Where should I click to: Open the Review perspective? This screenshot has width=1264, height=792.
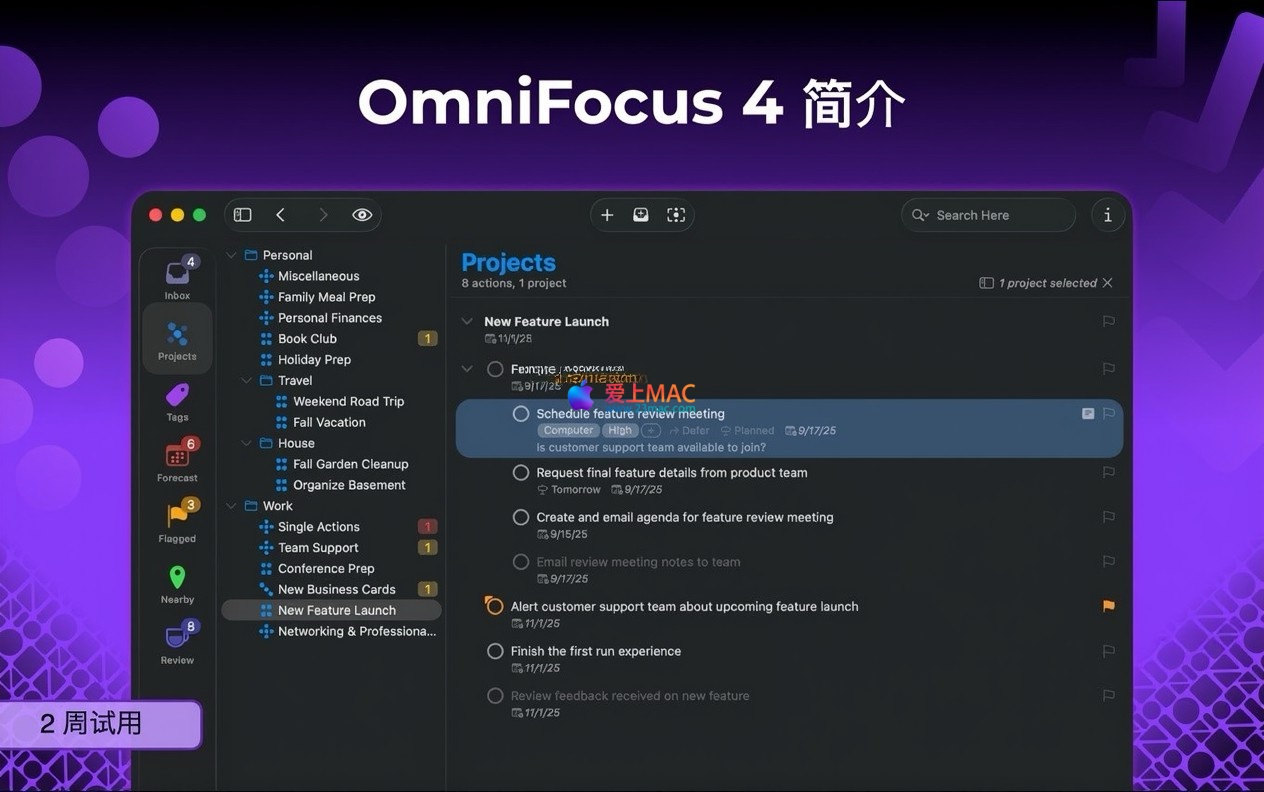(177, 644)
